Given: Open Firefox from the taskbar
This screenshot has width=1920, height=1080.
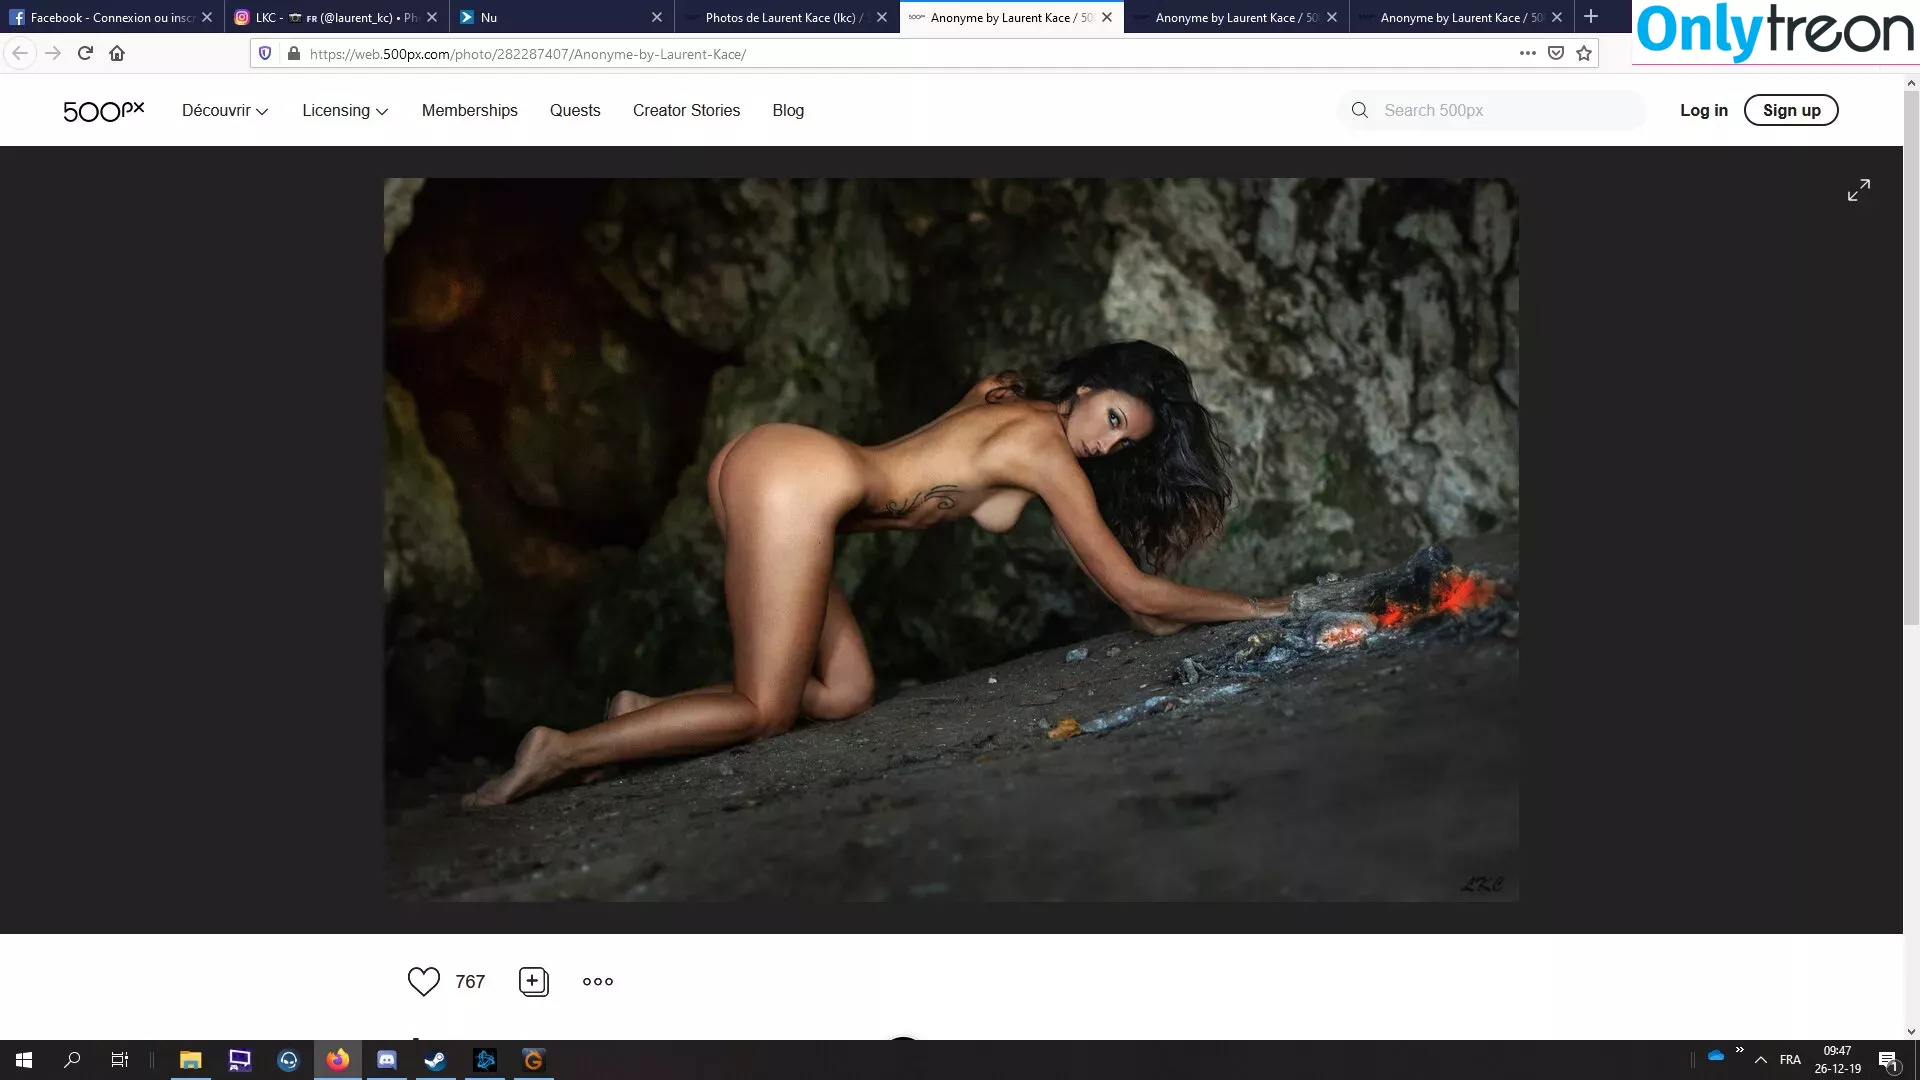Looking at the screenshot, I should click(x=338, y=1060).
